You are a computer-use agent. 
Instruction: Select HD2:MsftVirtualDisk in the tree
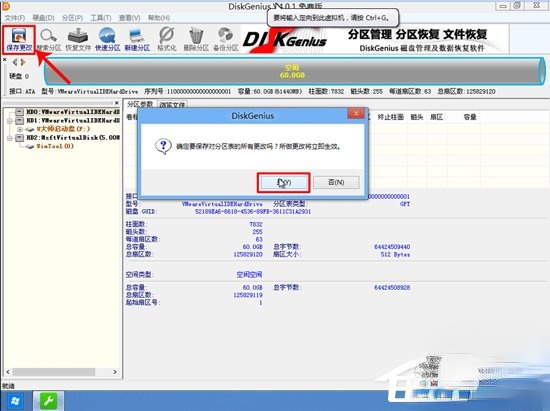73,138
